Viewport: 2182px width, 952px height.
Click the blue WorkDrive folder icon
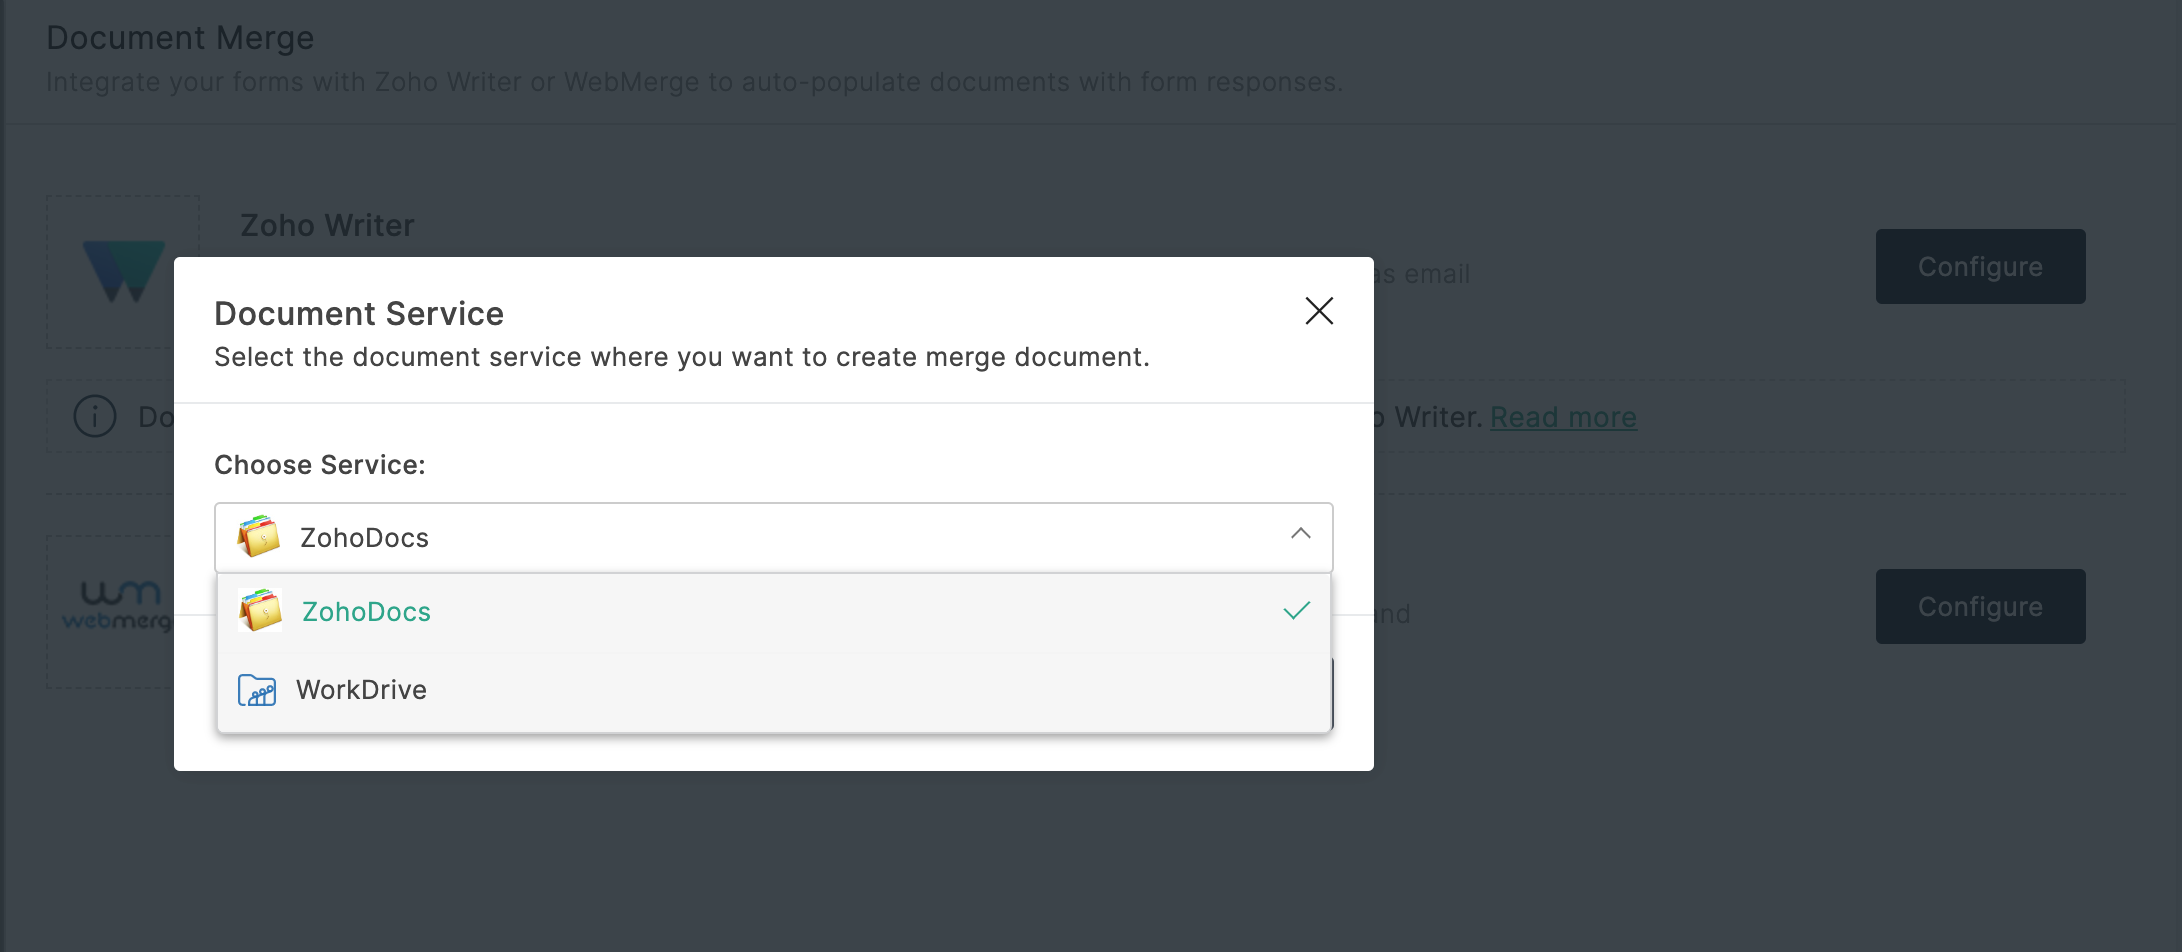coord(257,690)
